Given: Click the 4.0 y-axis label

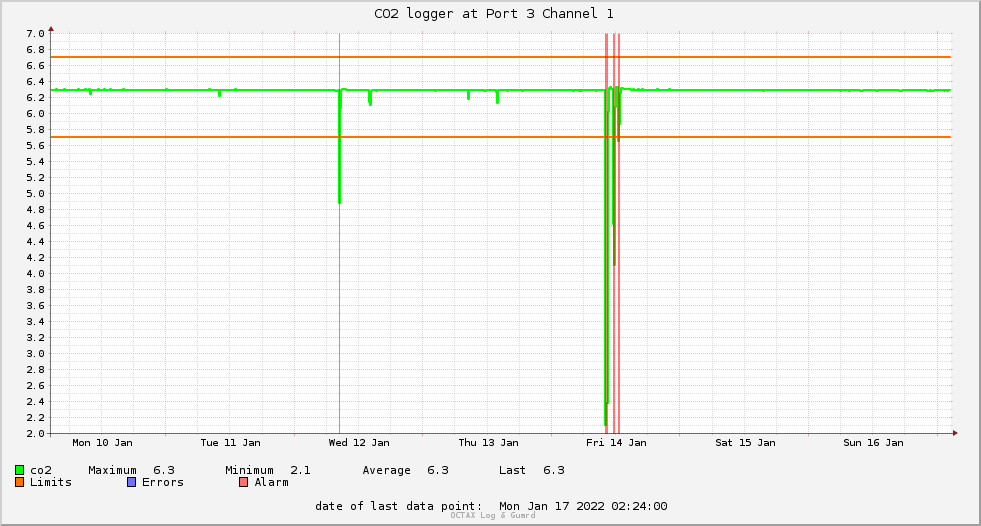Looking at the screenshot, I should 35,273.
